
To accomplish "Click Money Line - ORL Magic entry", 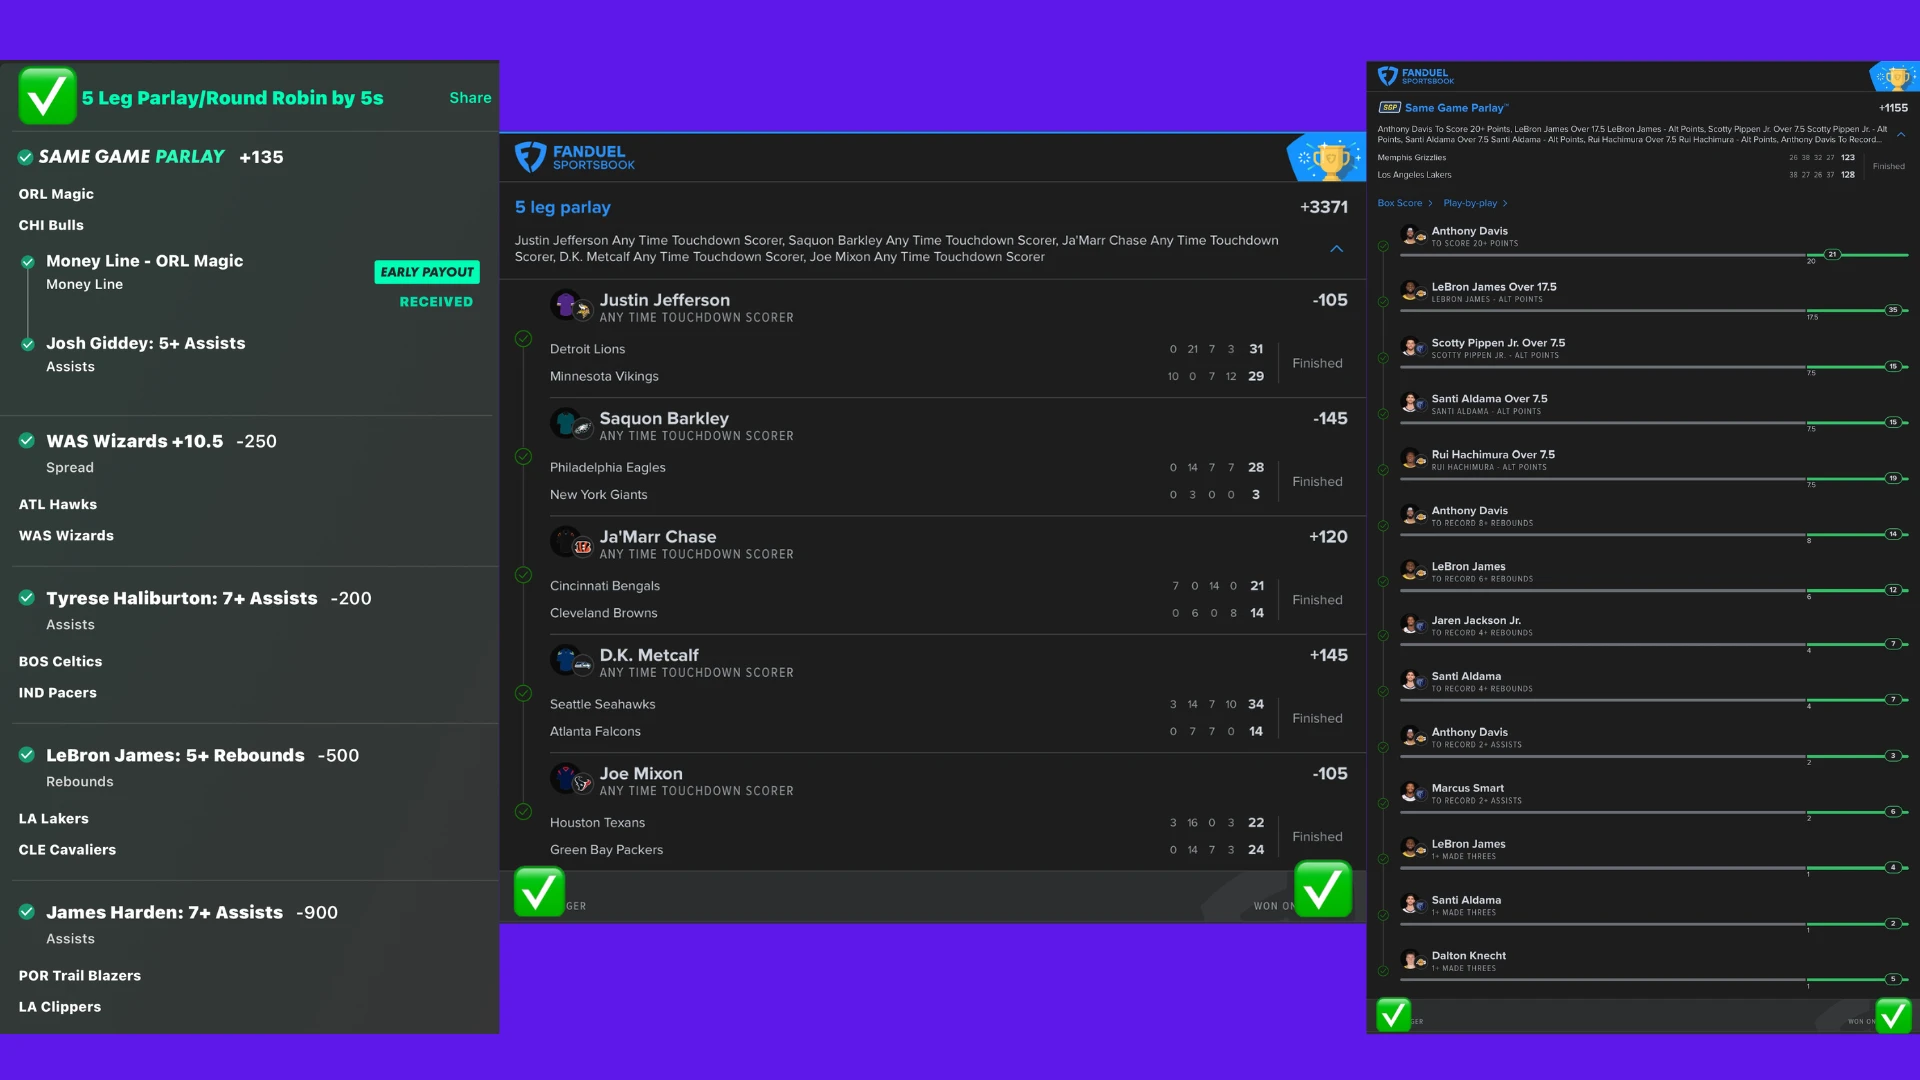I will [x=144, y=261].
